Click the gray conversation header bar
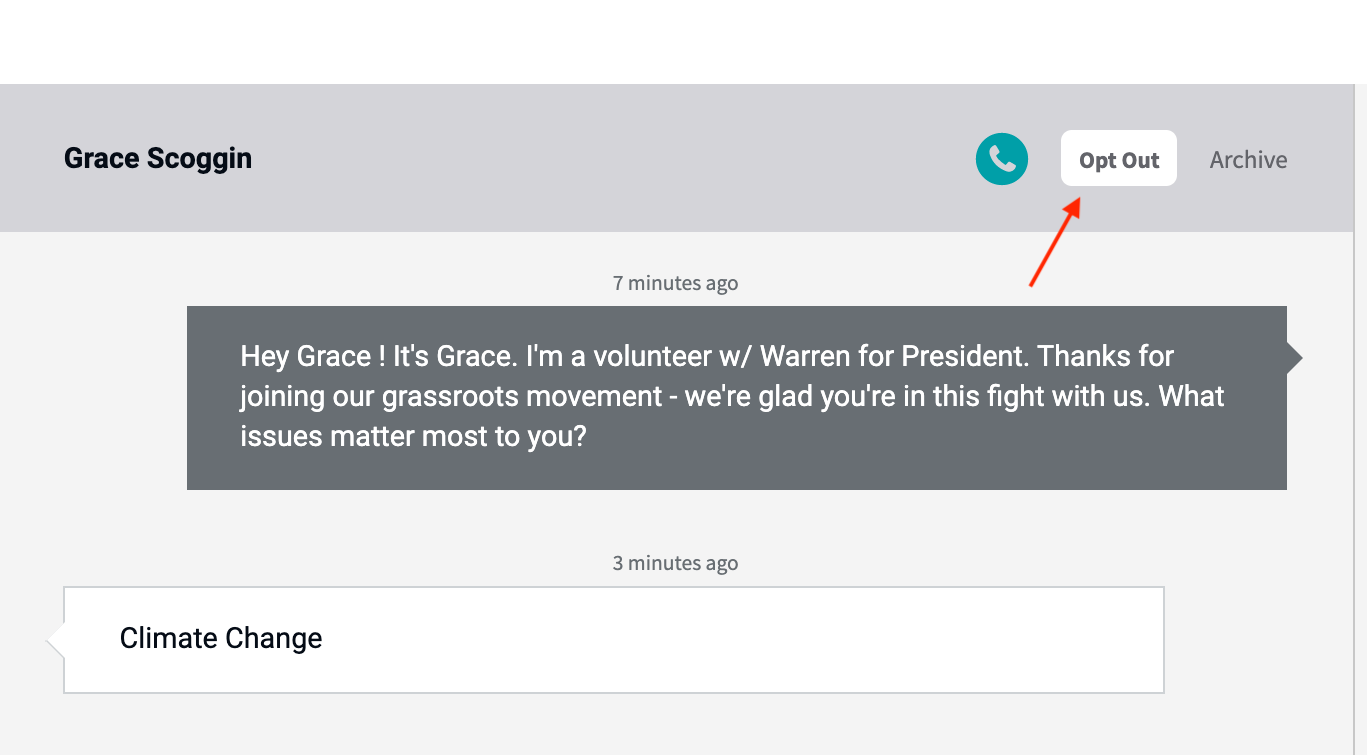This screenshot has height=755, width=1367. [x=683, y=158]
